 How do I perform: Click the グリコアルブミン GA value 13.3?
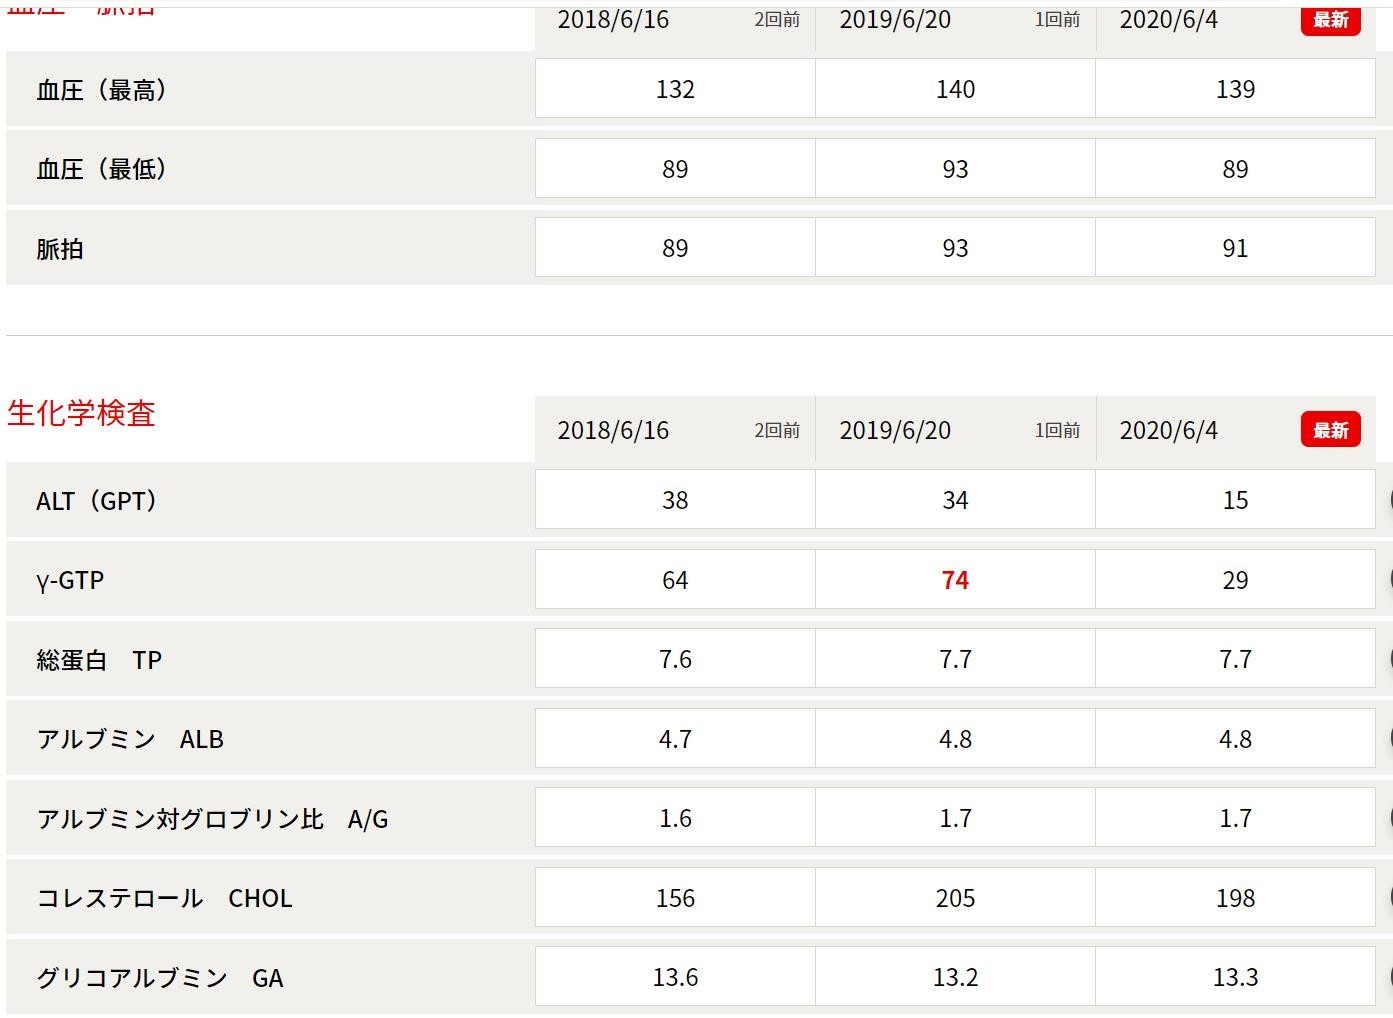tap(1235, 977)
